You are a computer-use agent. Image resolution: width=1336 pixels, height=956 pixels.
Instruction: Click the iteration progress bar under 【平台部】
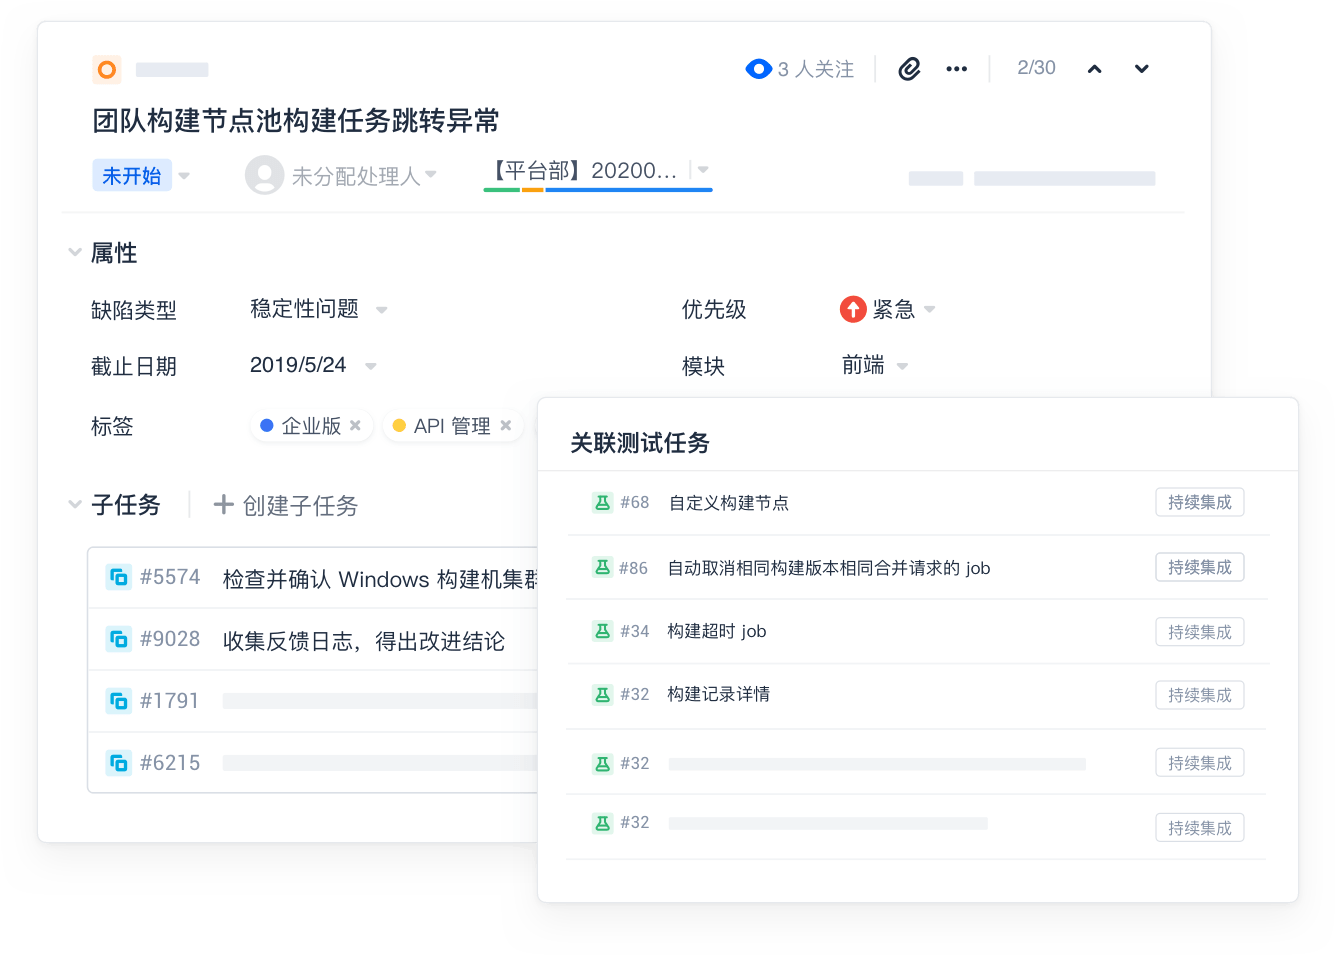(597, 189)
